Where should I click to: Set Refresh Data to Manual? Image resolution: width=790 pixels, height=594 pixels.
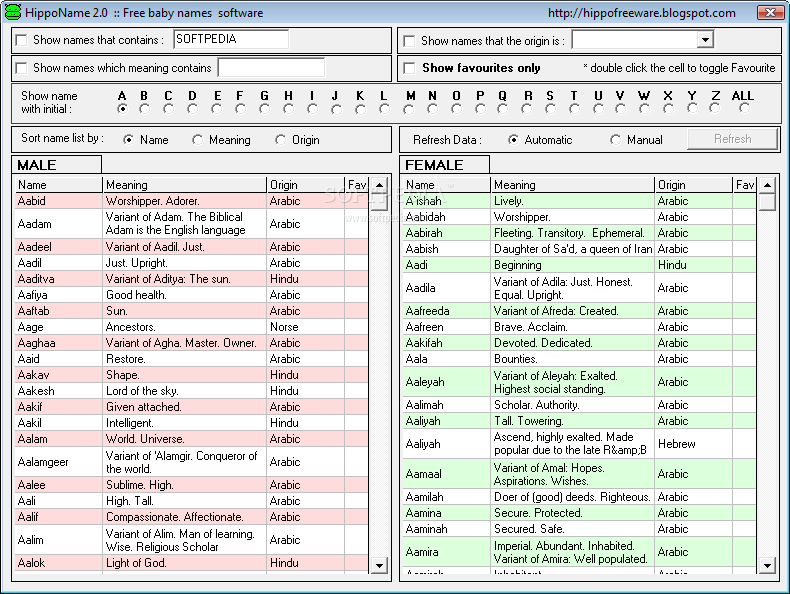click(x=615, y=140)
